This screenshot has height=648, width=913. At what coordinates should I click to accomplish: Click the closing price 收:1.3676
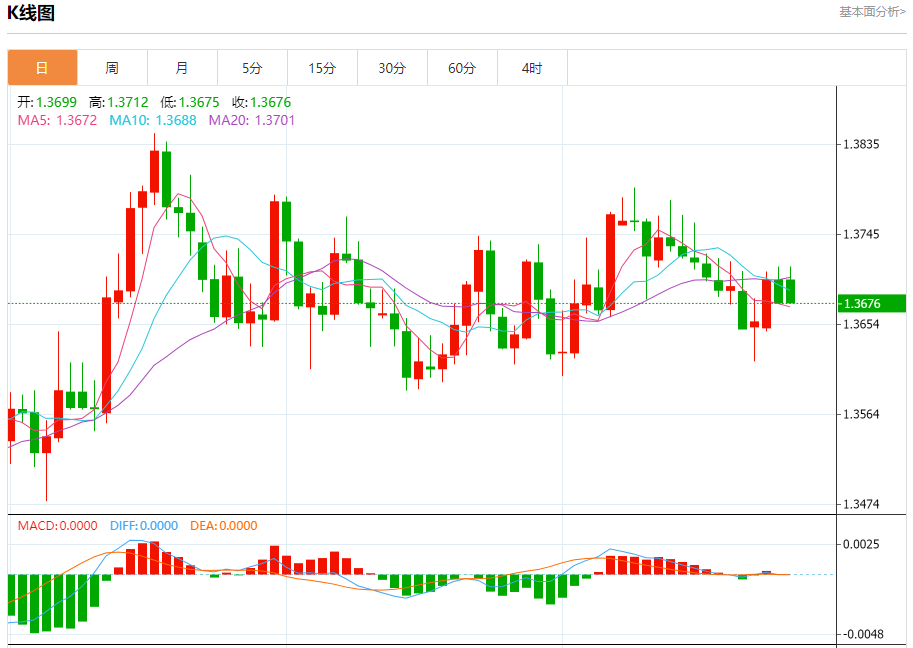(x=261, y=102)
